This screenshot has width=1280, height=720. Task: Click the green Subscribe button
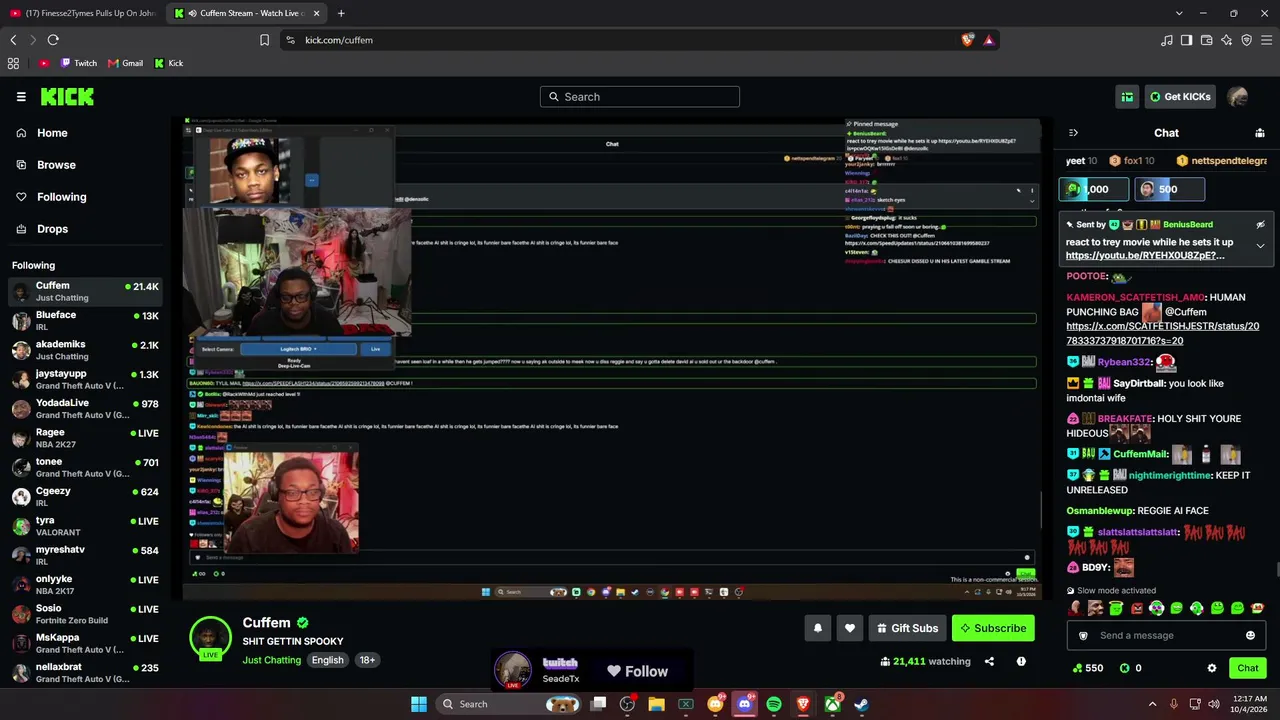[x=993, y=628]
